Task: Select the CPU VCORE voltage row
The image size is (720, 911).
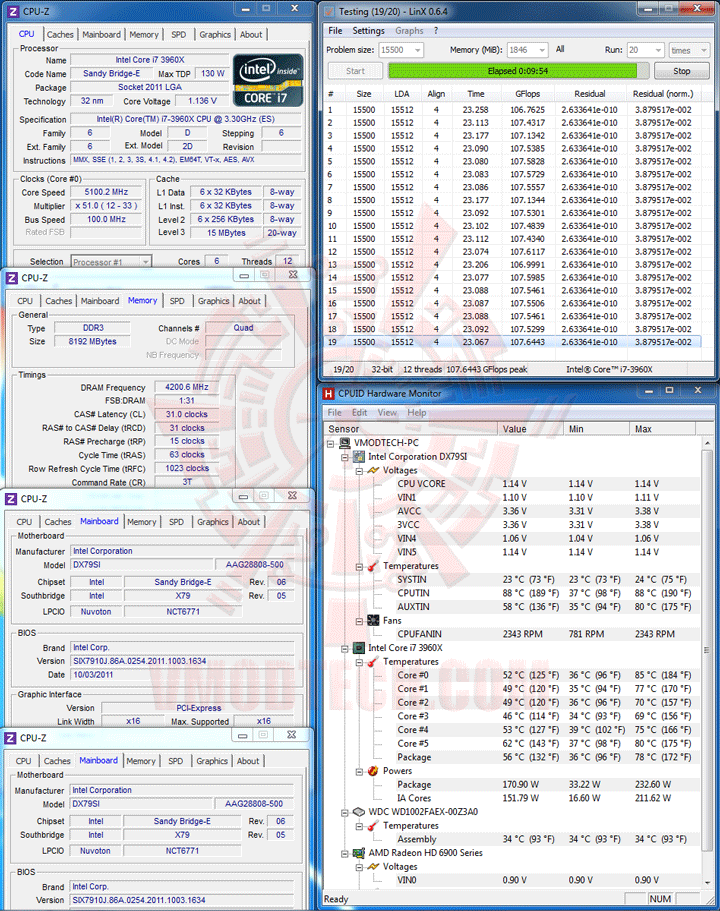Action: (541, 484)
